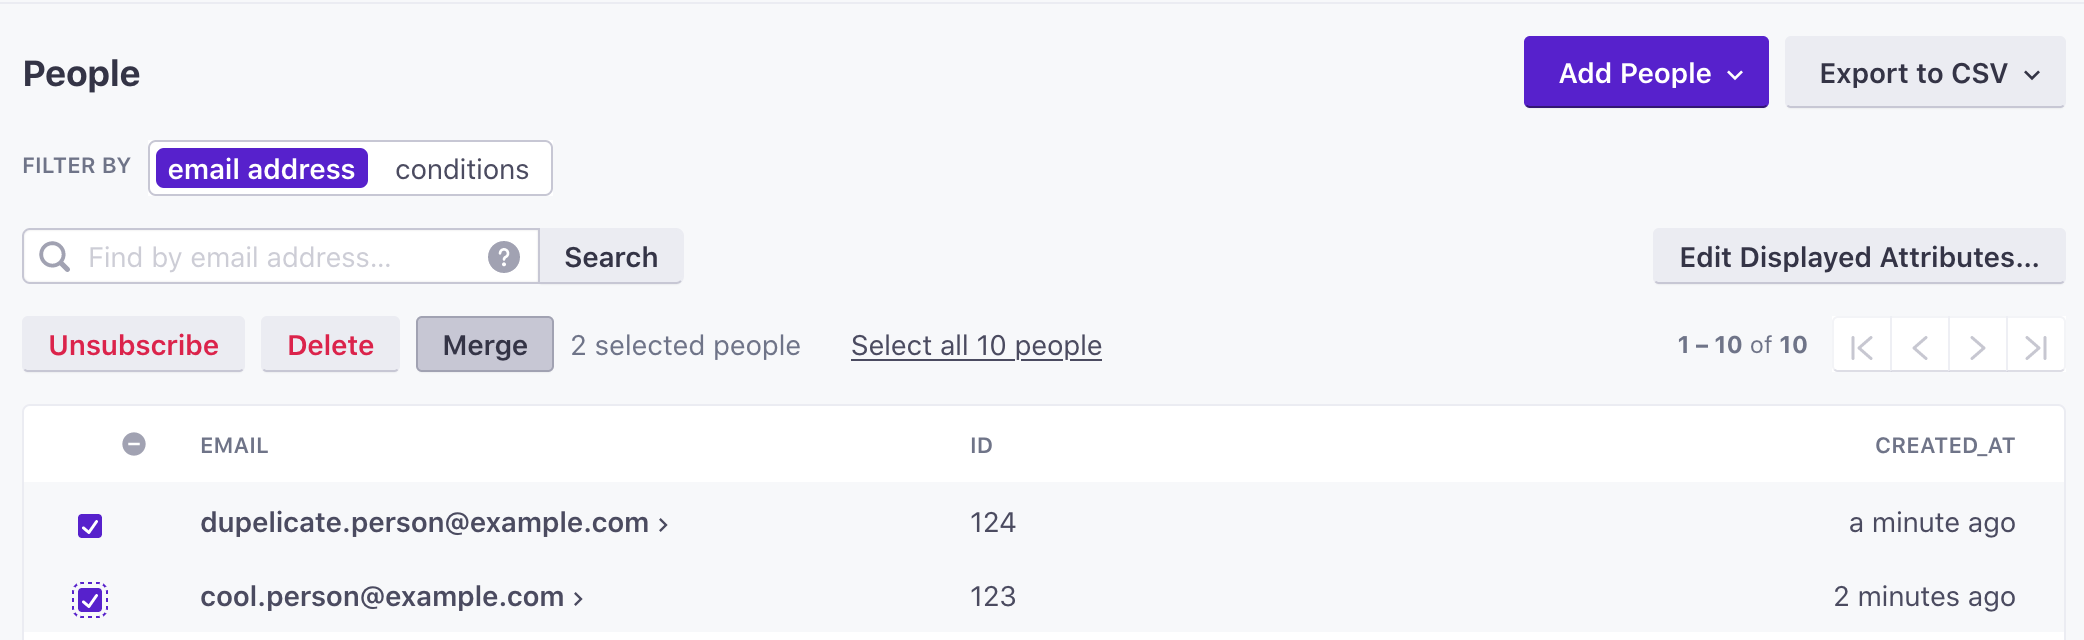Open Edit Displayed Attributes options
Viewport: 2084px width, 640px height.
pos(1858,257)
